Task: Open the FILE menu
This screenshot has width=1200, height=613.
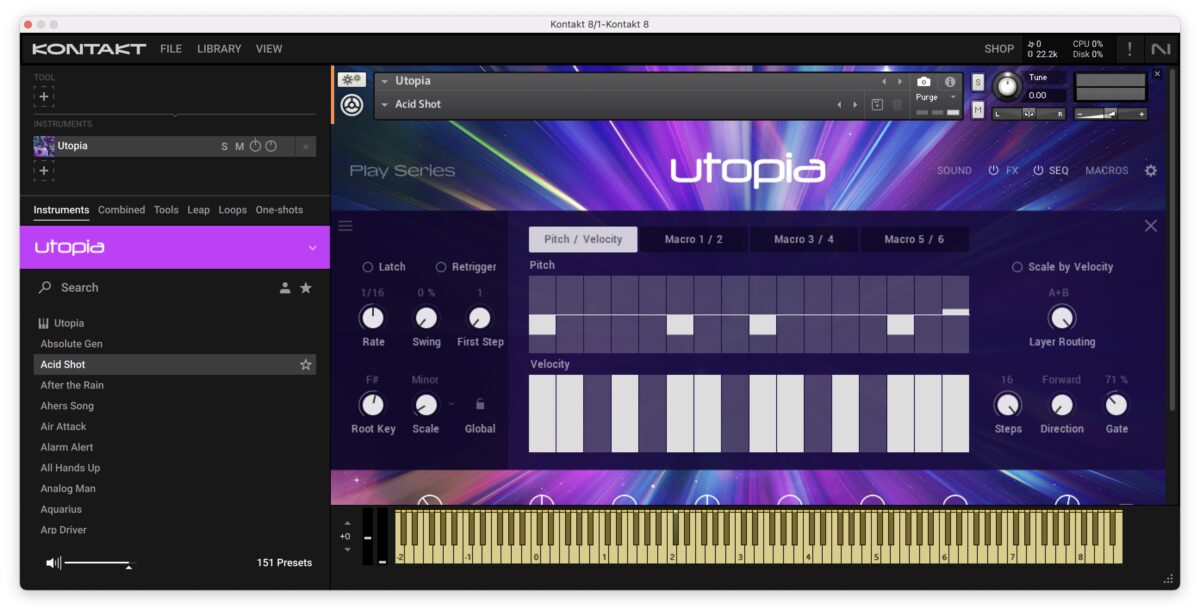Action: [x=171, y=49]
